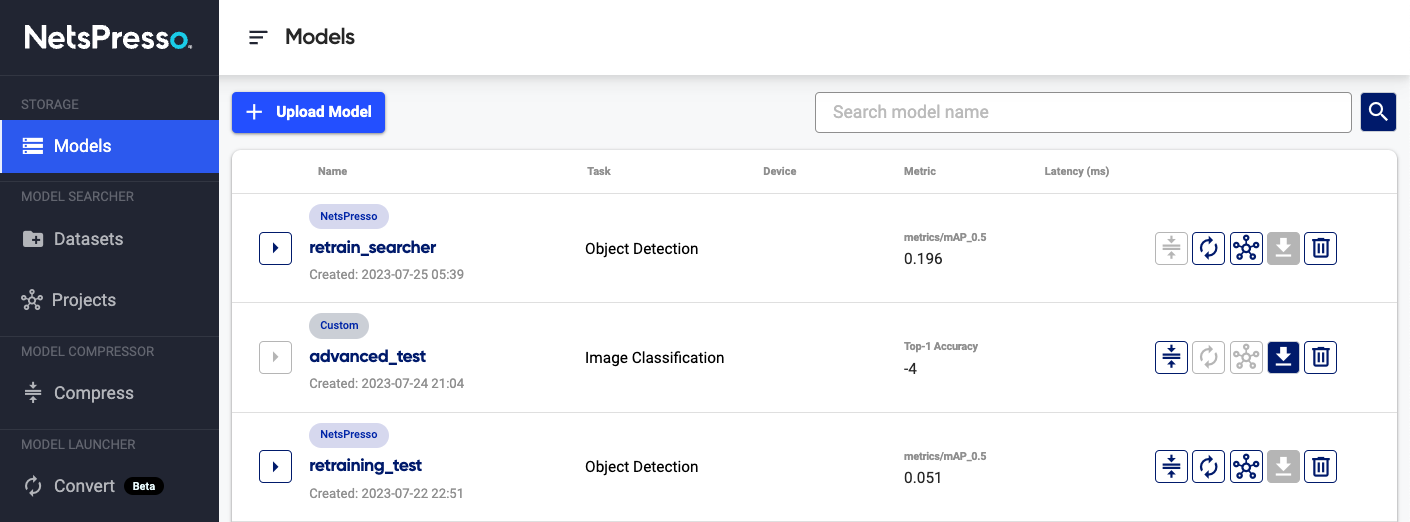1410x522 pixels.
Task: Click the network graph icon for retrain_searcher
Action: [1246, 248]
